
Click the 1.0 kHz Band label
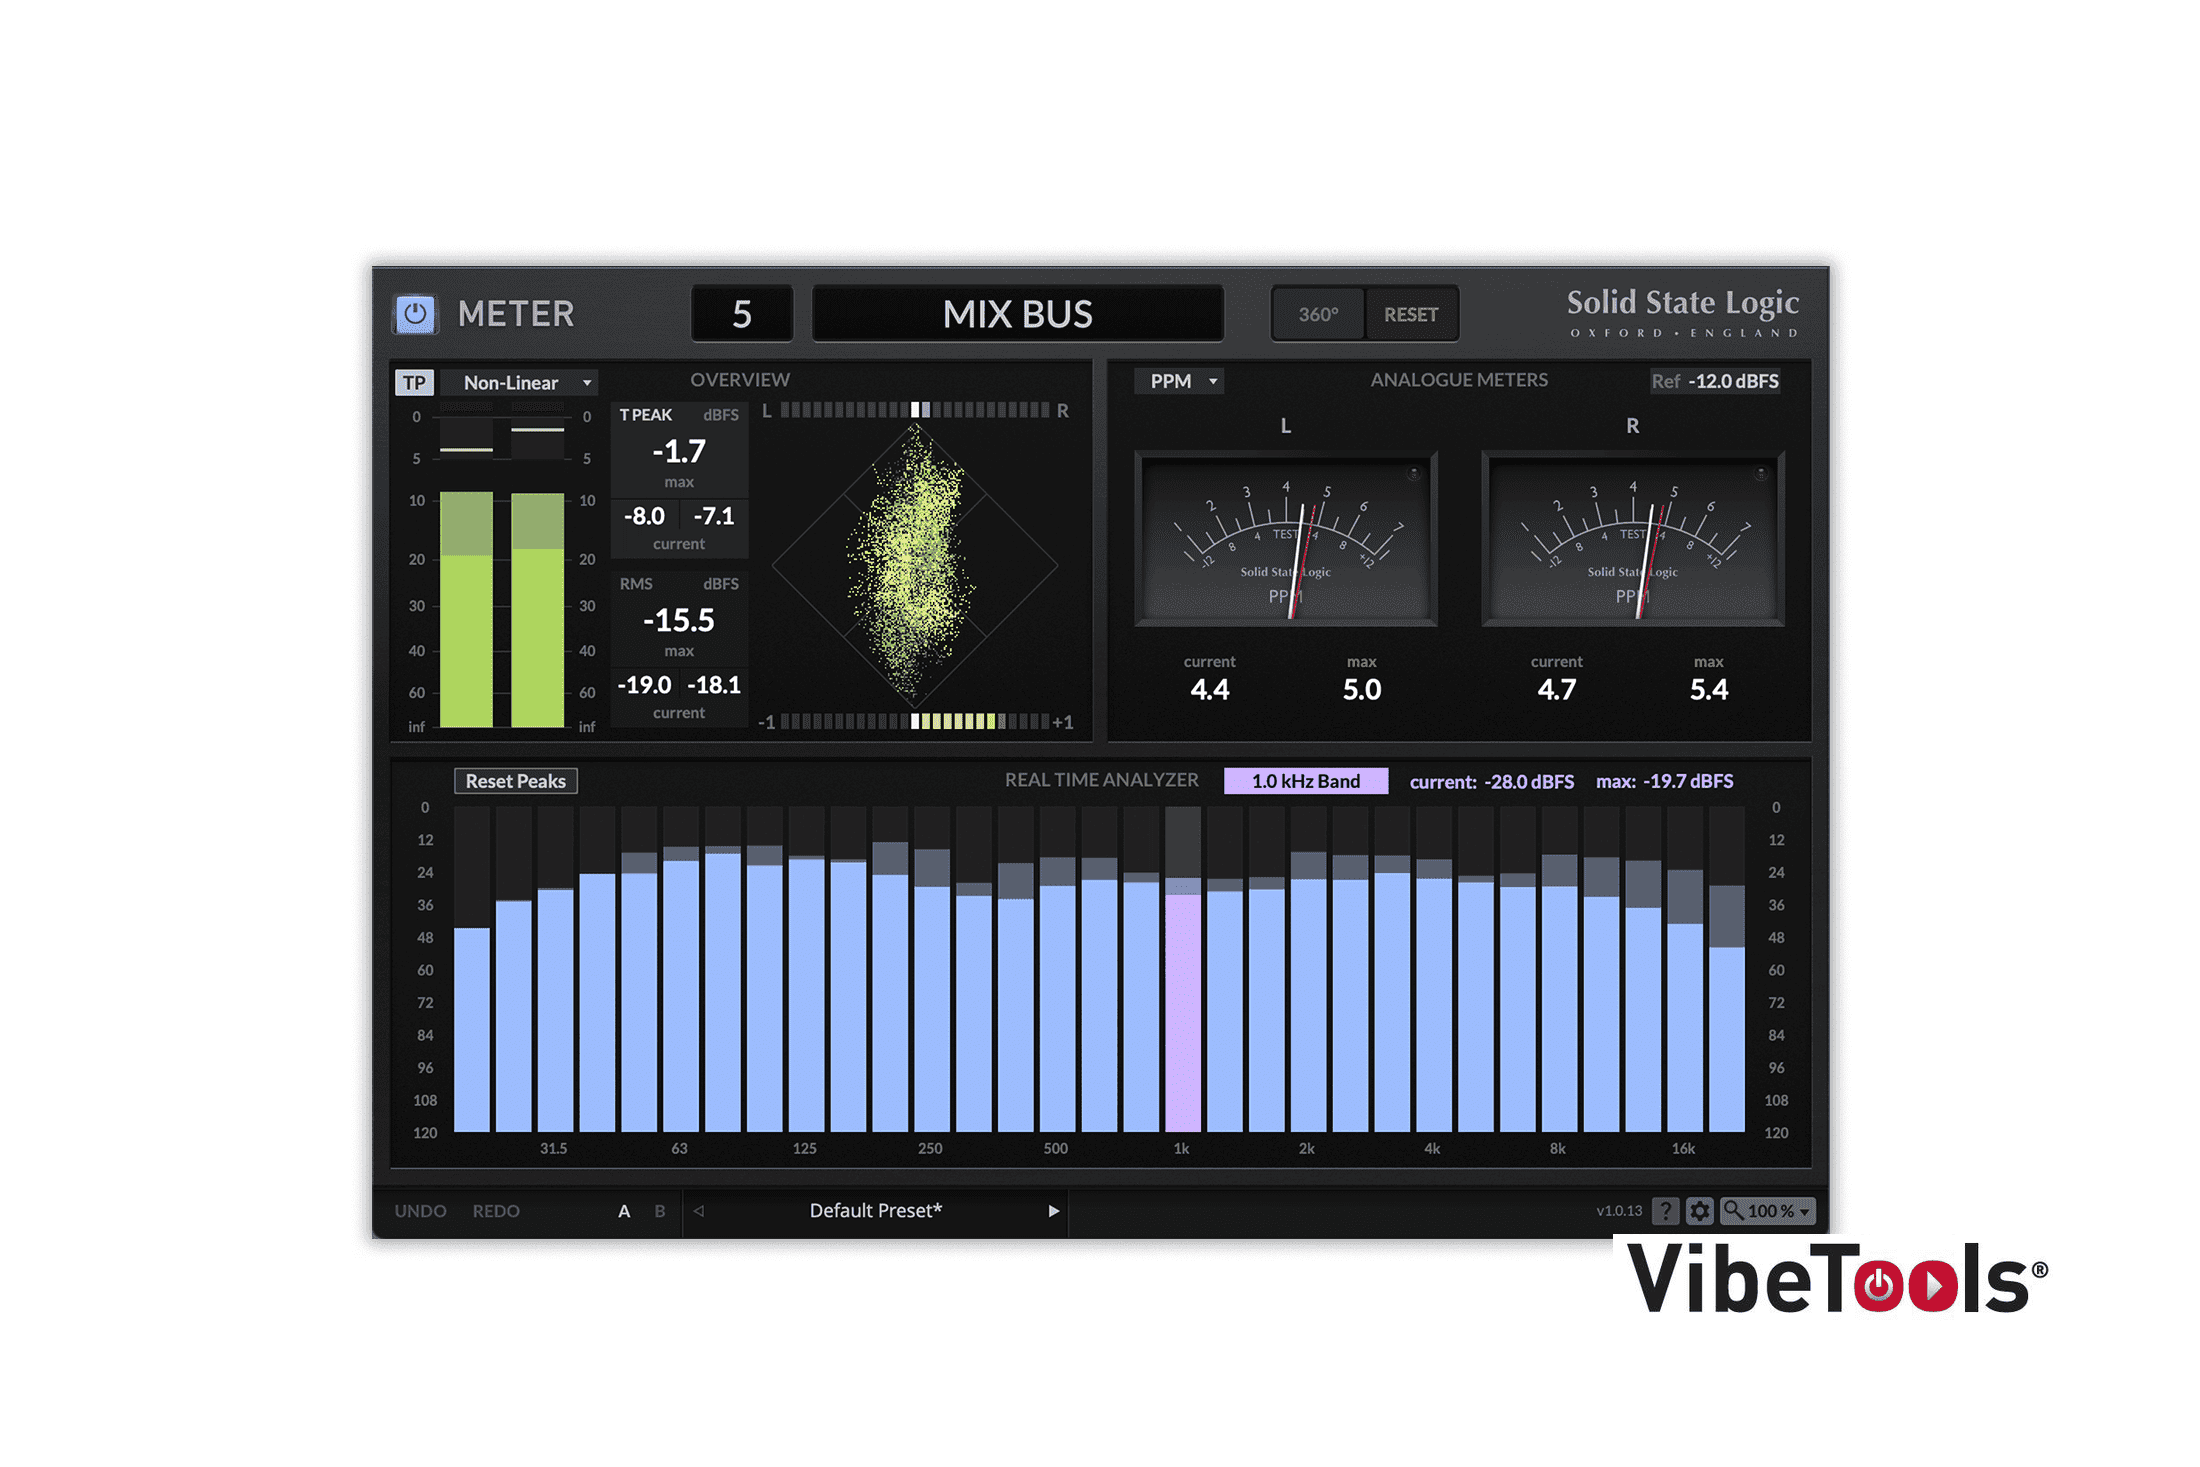(1305, 781)
